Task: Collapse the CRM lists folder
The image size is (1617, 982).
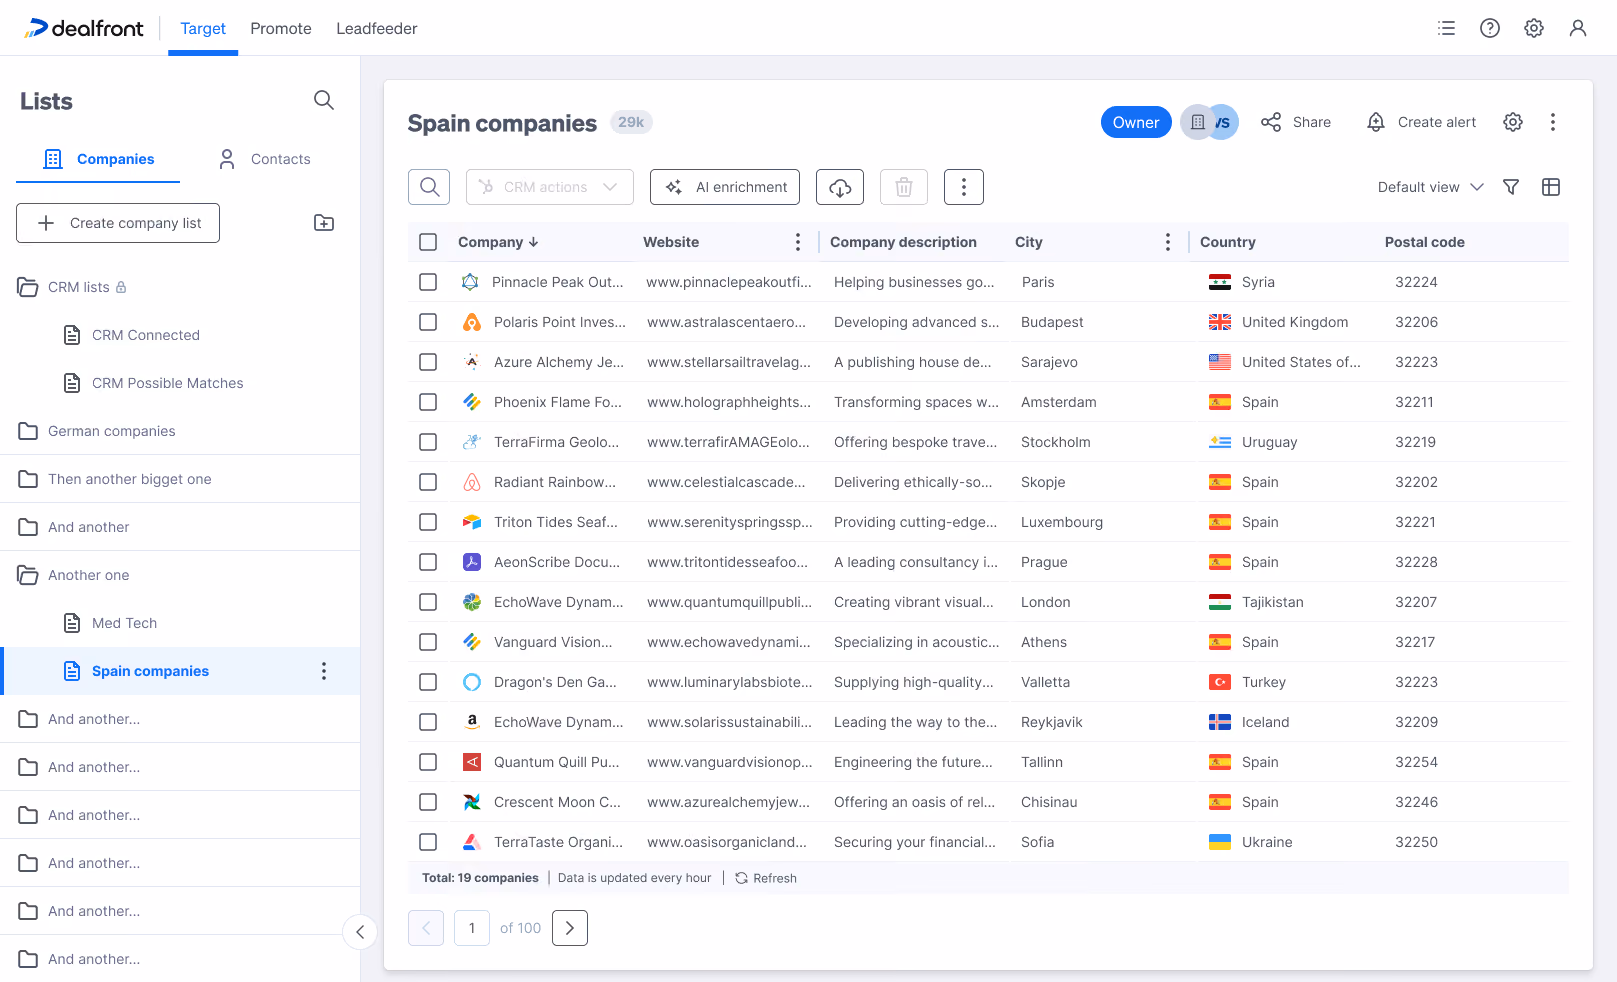Action: coord(28,287)
